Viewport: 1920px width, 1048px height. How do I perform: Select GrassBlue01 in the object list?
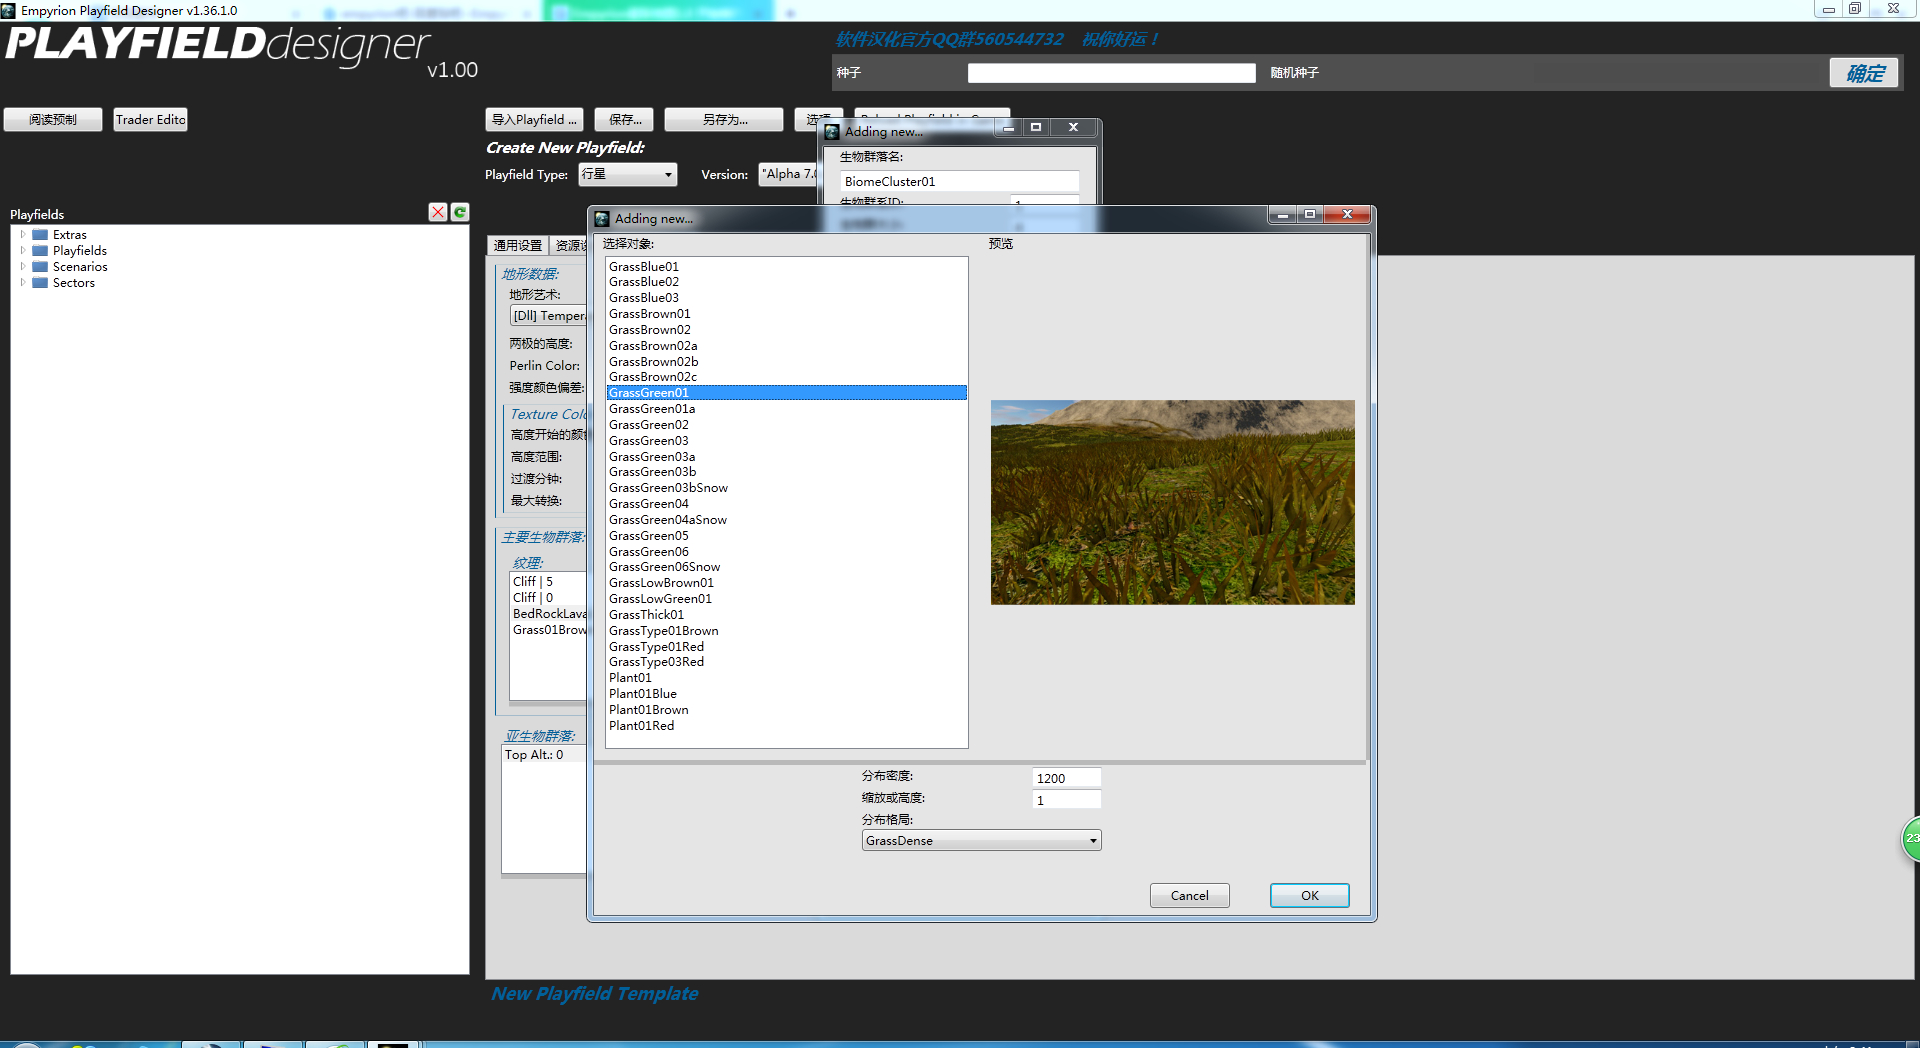786,267
